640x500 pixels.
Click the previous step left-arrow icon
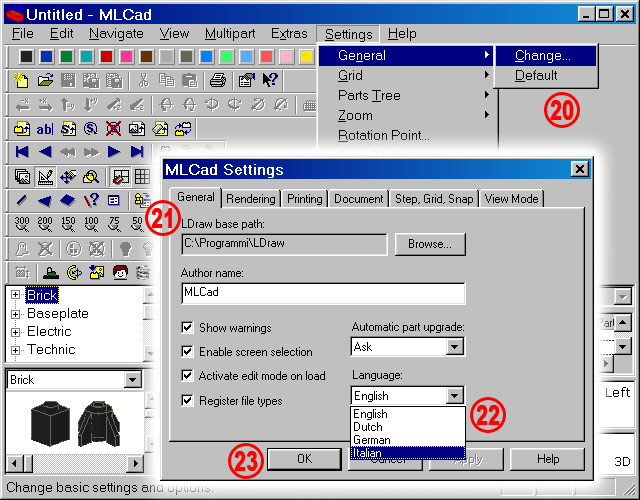click(45, 152)
